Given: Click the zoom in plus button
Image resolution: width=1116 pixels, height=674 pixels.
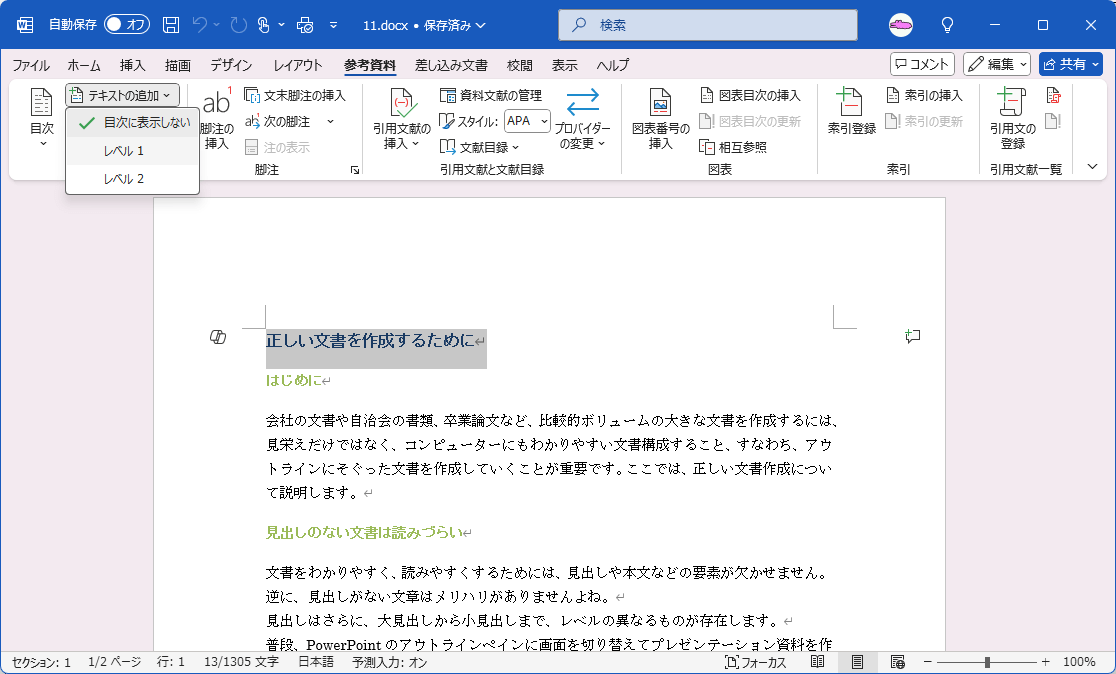Looking at the screenshot, I should point(1045,662).
